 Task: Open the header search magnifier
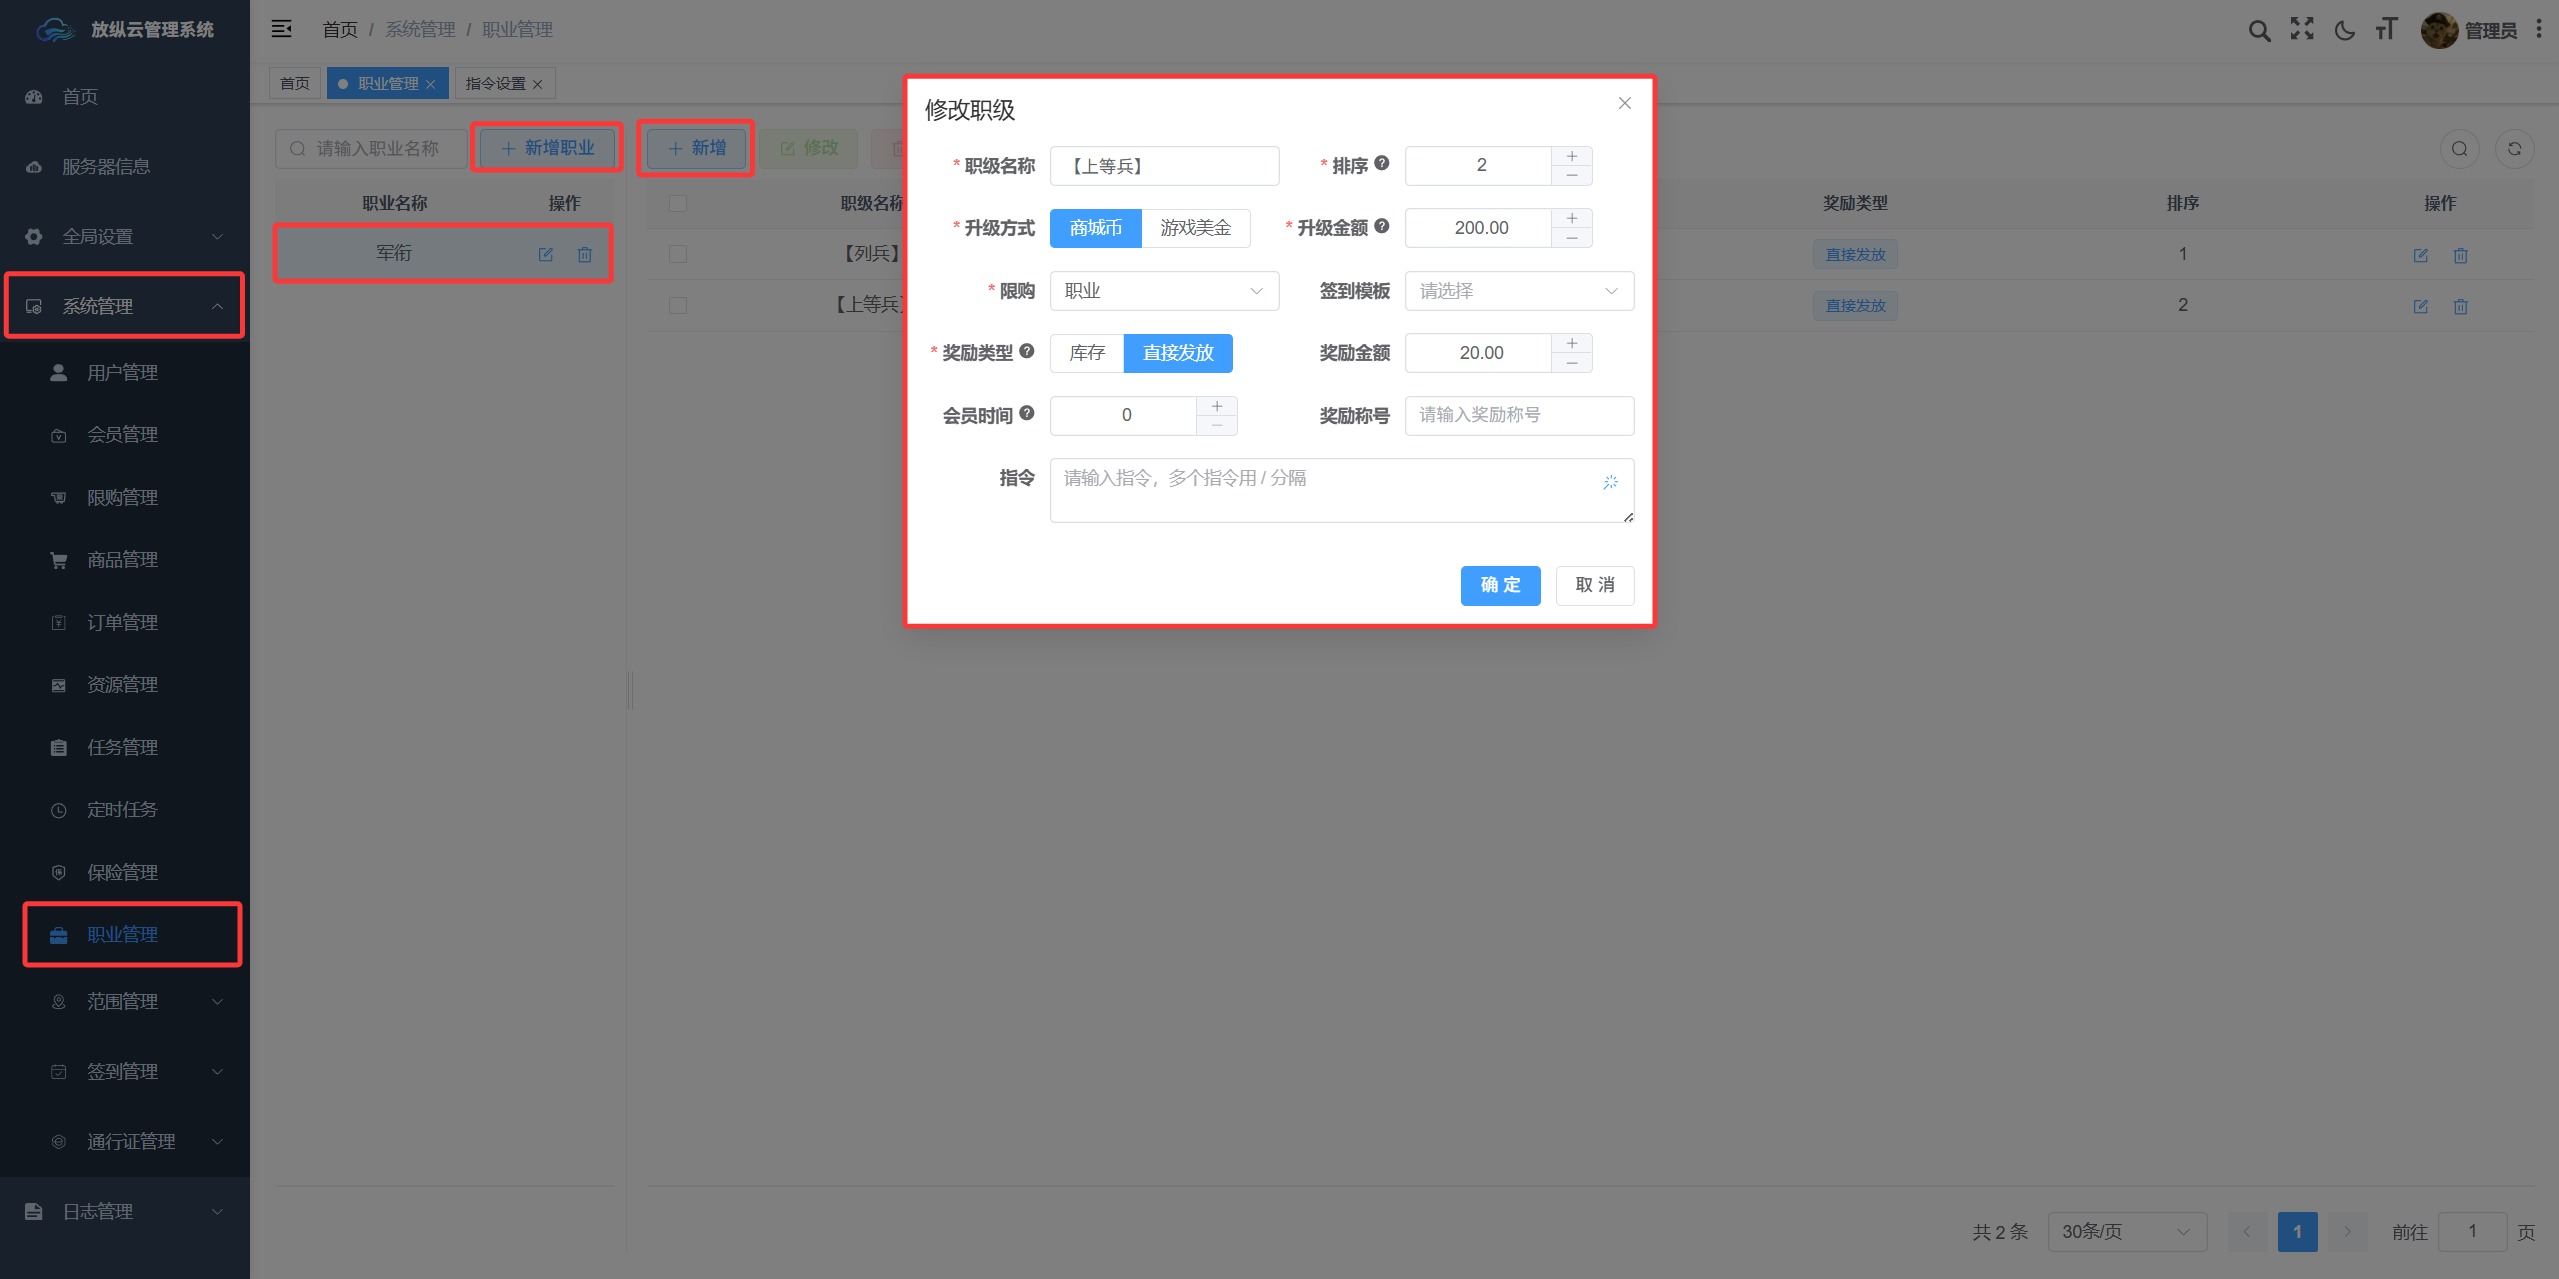[x=2259, y=30]
